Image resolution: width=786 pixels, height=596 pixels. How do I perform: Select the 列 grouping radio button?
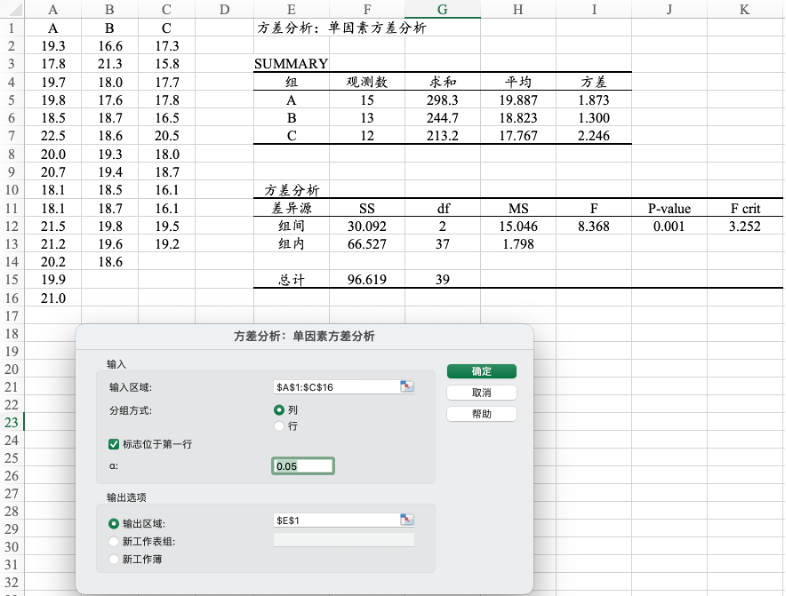280,410
